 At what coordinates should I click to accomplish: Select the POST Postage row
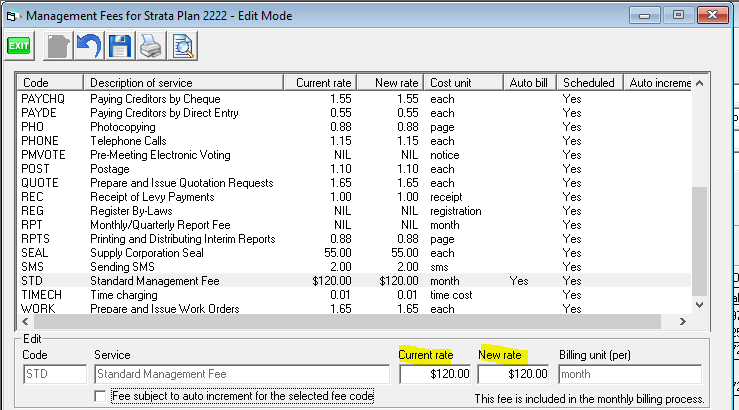click(354, 169)
